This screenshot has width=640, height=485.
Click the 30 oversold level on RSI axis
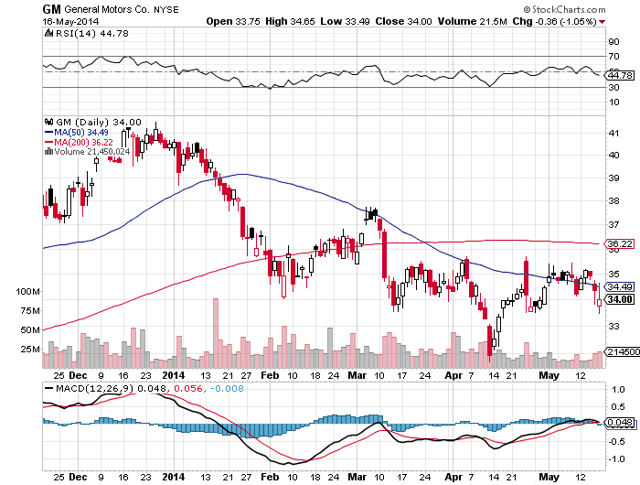click(x=614, y=87)
